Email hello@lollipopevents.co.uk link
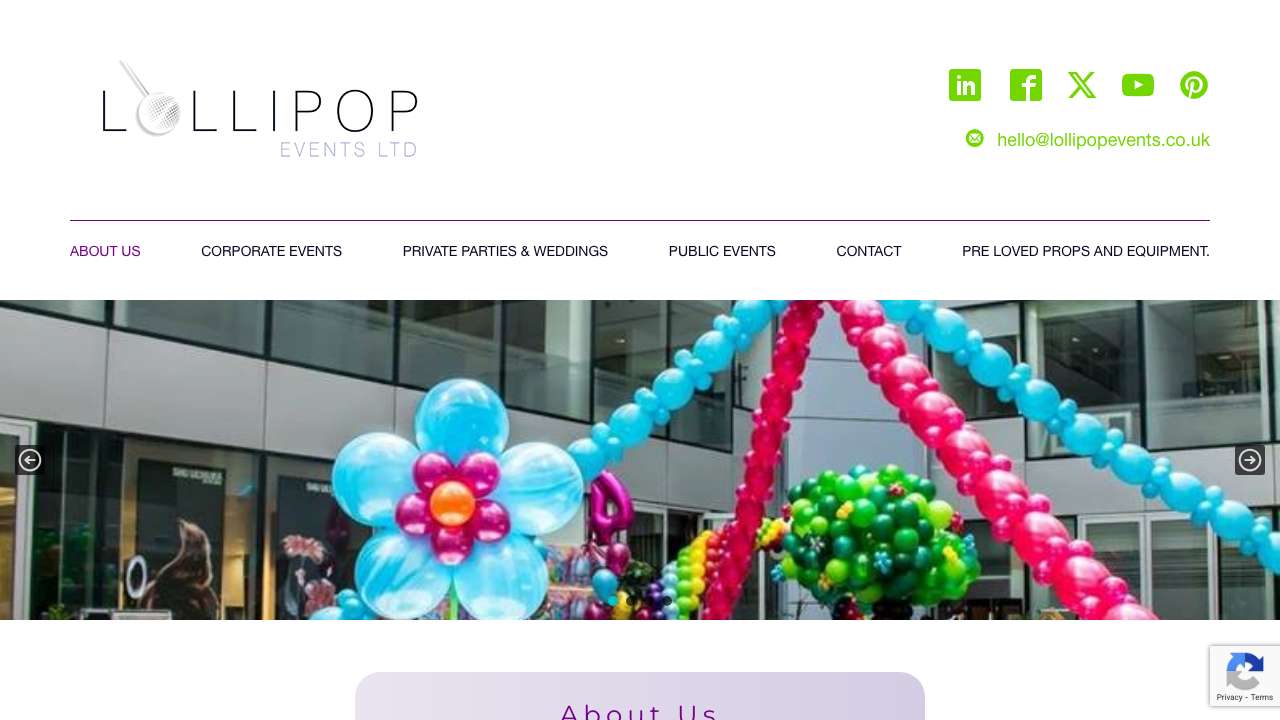Screen dimensions: 1280x720 click(x=1103, y=140)
